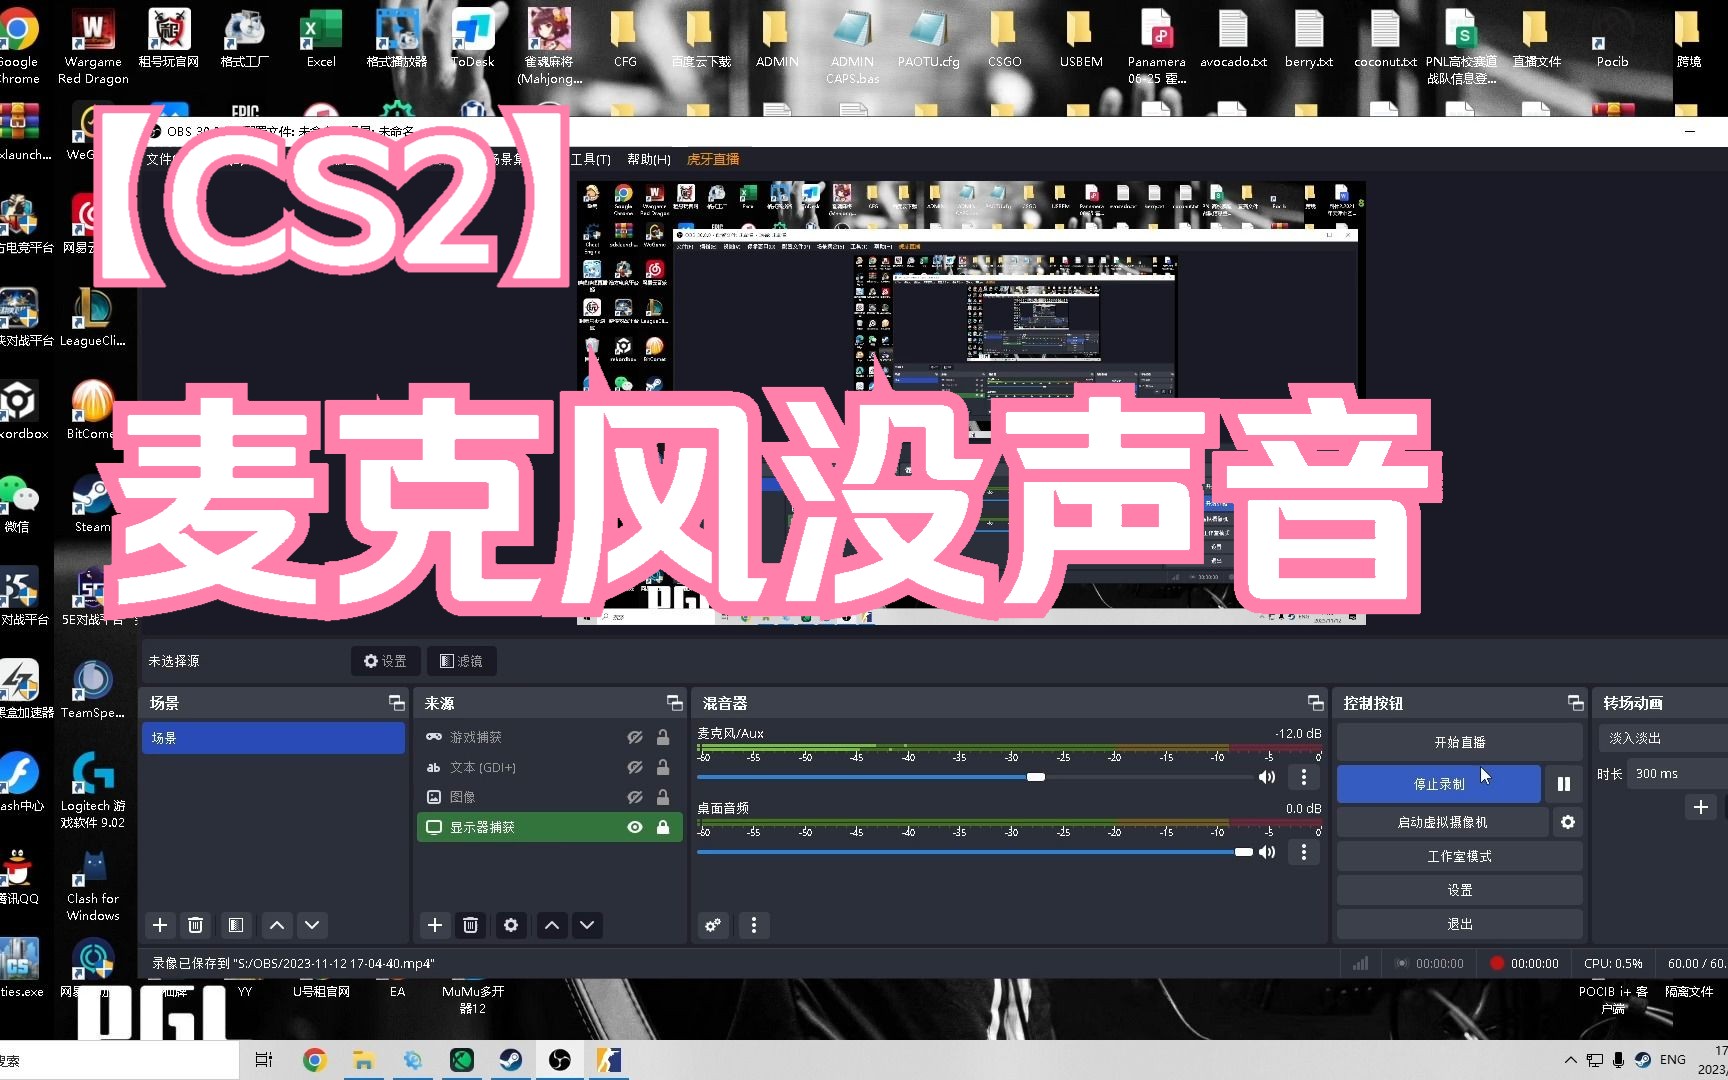This screenshot has height=1080, width=1728.
Task: Select 场景 scene in list
Action: pyautogui.click(x=273, y=738)
